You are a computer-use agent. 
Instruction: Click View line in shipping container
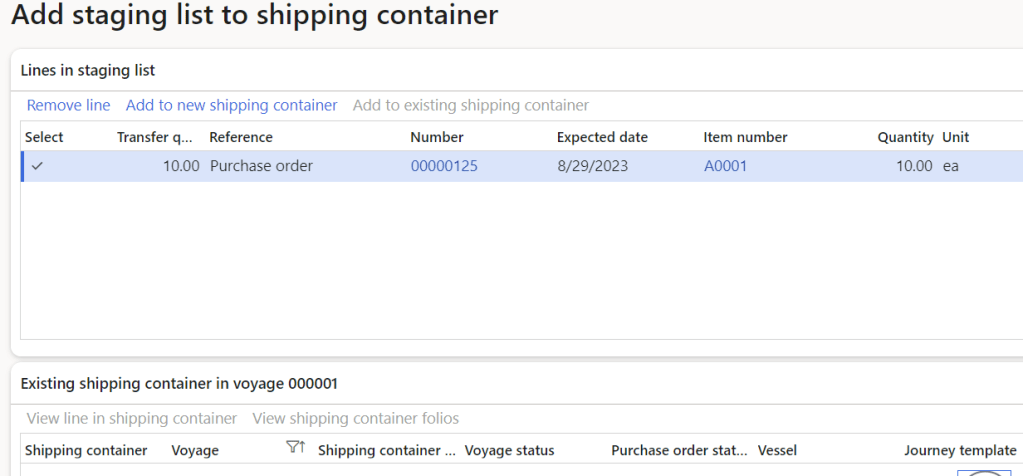(x=132, y=418)
